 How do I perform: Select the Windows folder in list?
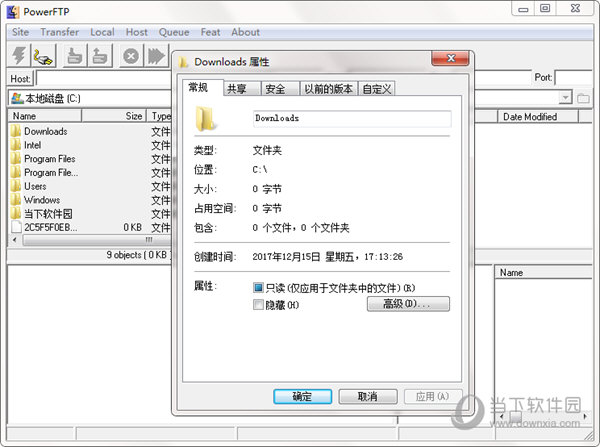42,200
